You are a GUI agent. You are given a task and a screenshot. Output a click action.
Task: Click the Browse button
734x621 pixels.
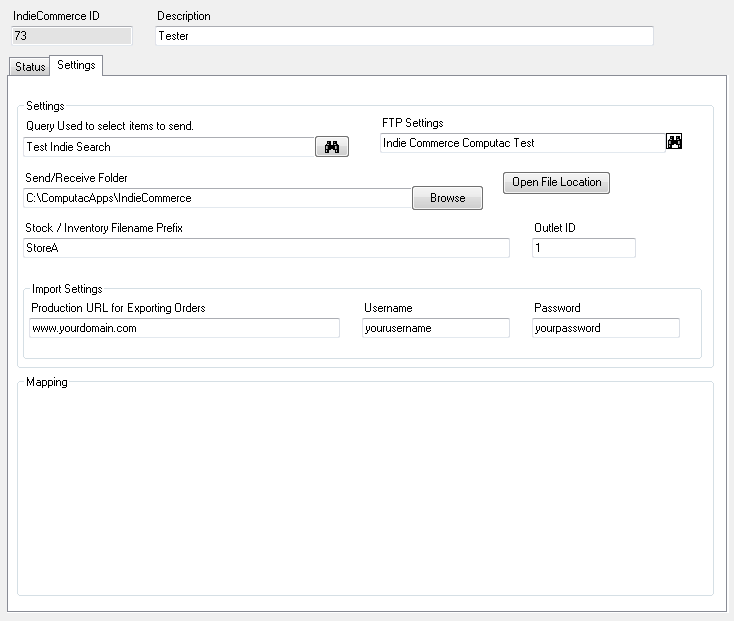(x=448, y=198)
